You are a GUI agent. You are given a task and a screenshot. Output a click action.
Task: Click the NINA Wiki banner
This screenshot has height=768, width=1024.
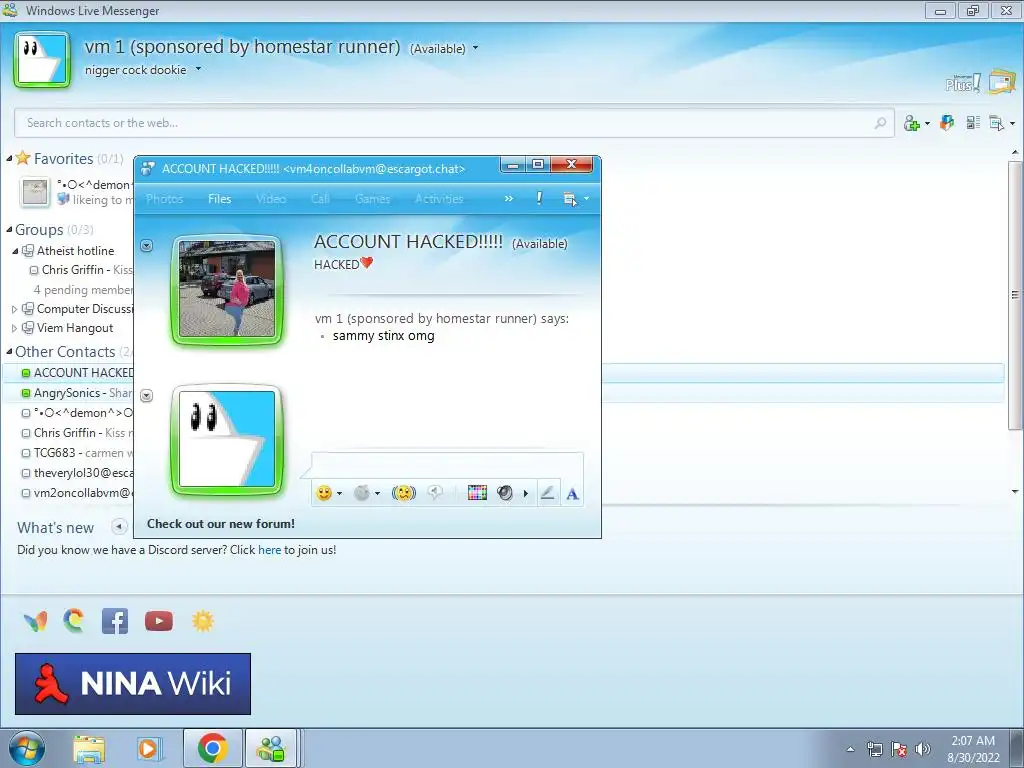pyautogui.click(x=133, y=684)
